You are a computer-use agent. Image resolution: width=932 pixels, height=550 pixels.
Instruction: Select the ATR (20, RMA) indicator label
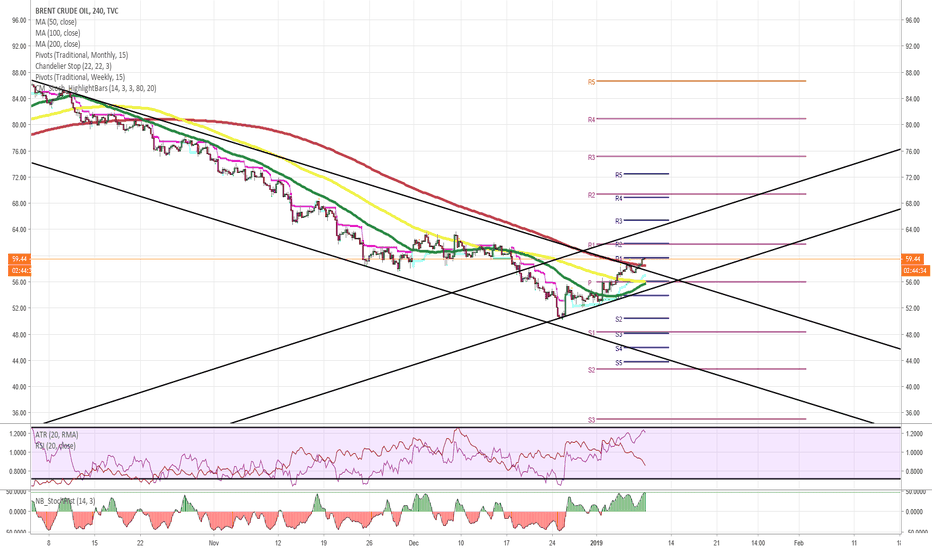coord(57,435)
